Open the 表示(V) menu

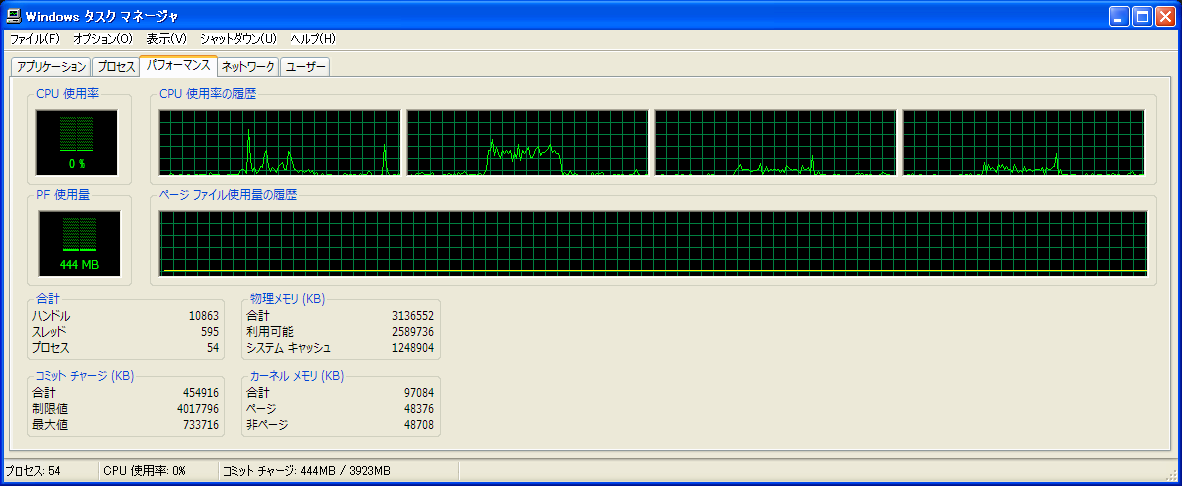167,38
